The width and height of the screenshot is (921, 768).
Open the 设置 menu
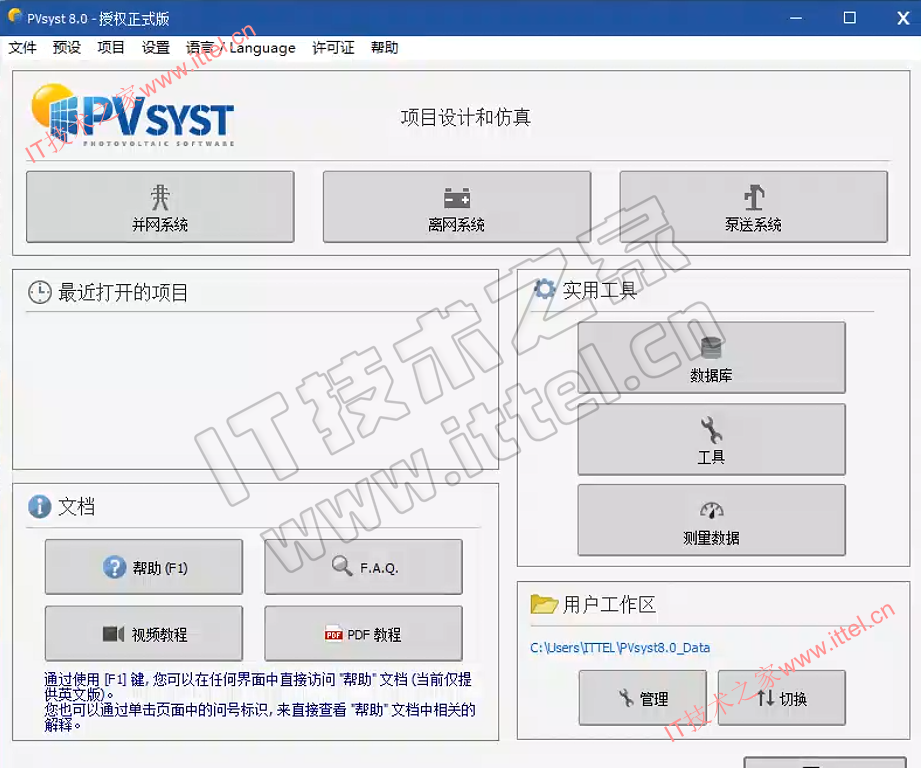point(155,47)
